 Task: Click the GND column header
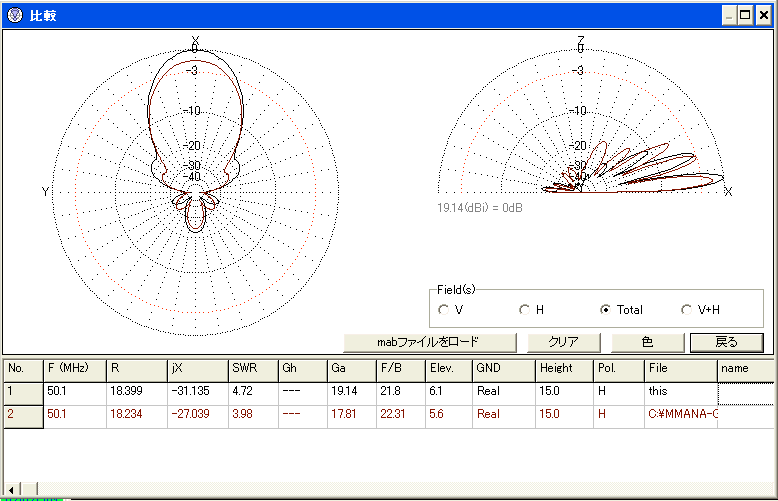click(504, 369)
